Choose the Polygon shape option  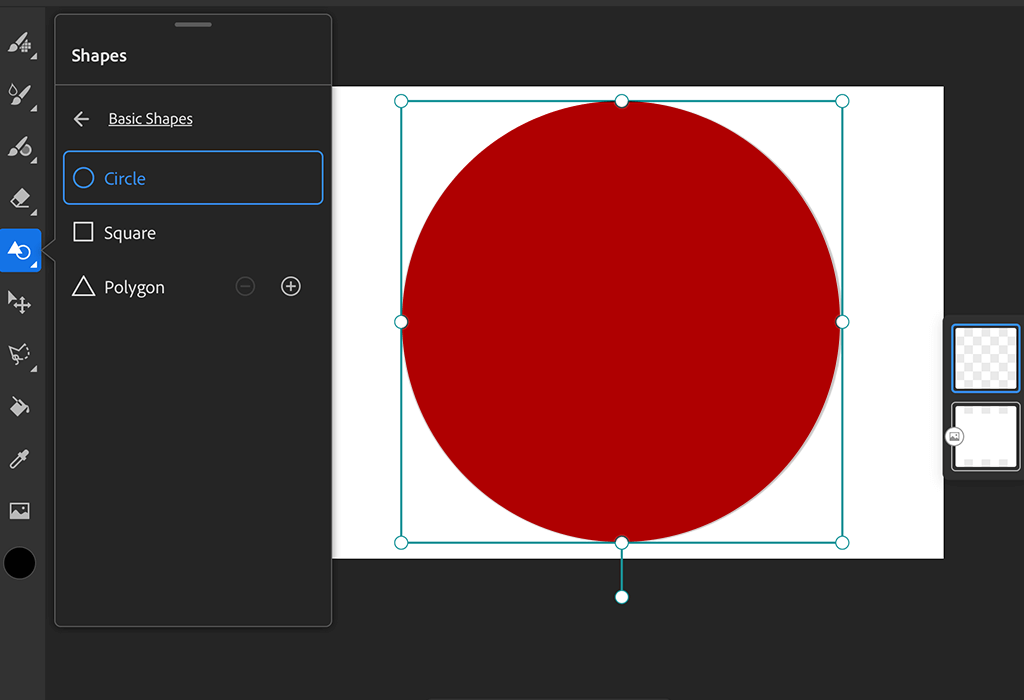(133, 286)
